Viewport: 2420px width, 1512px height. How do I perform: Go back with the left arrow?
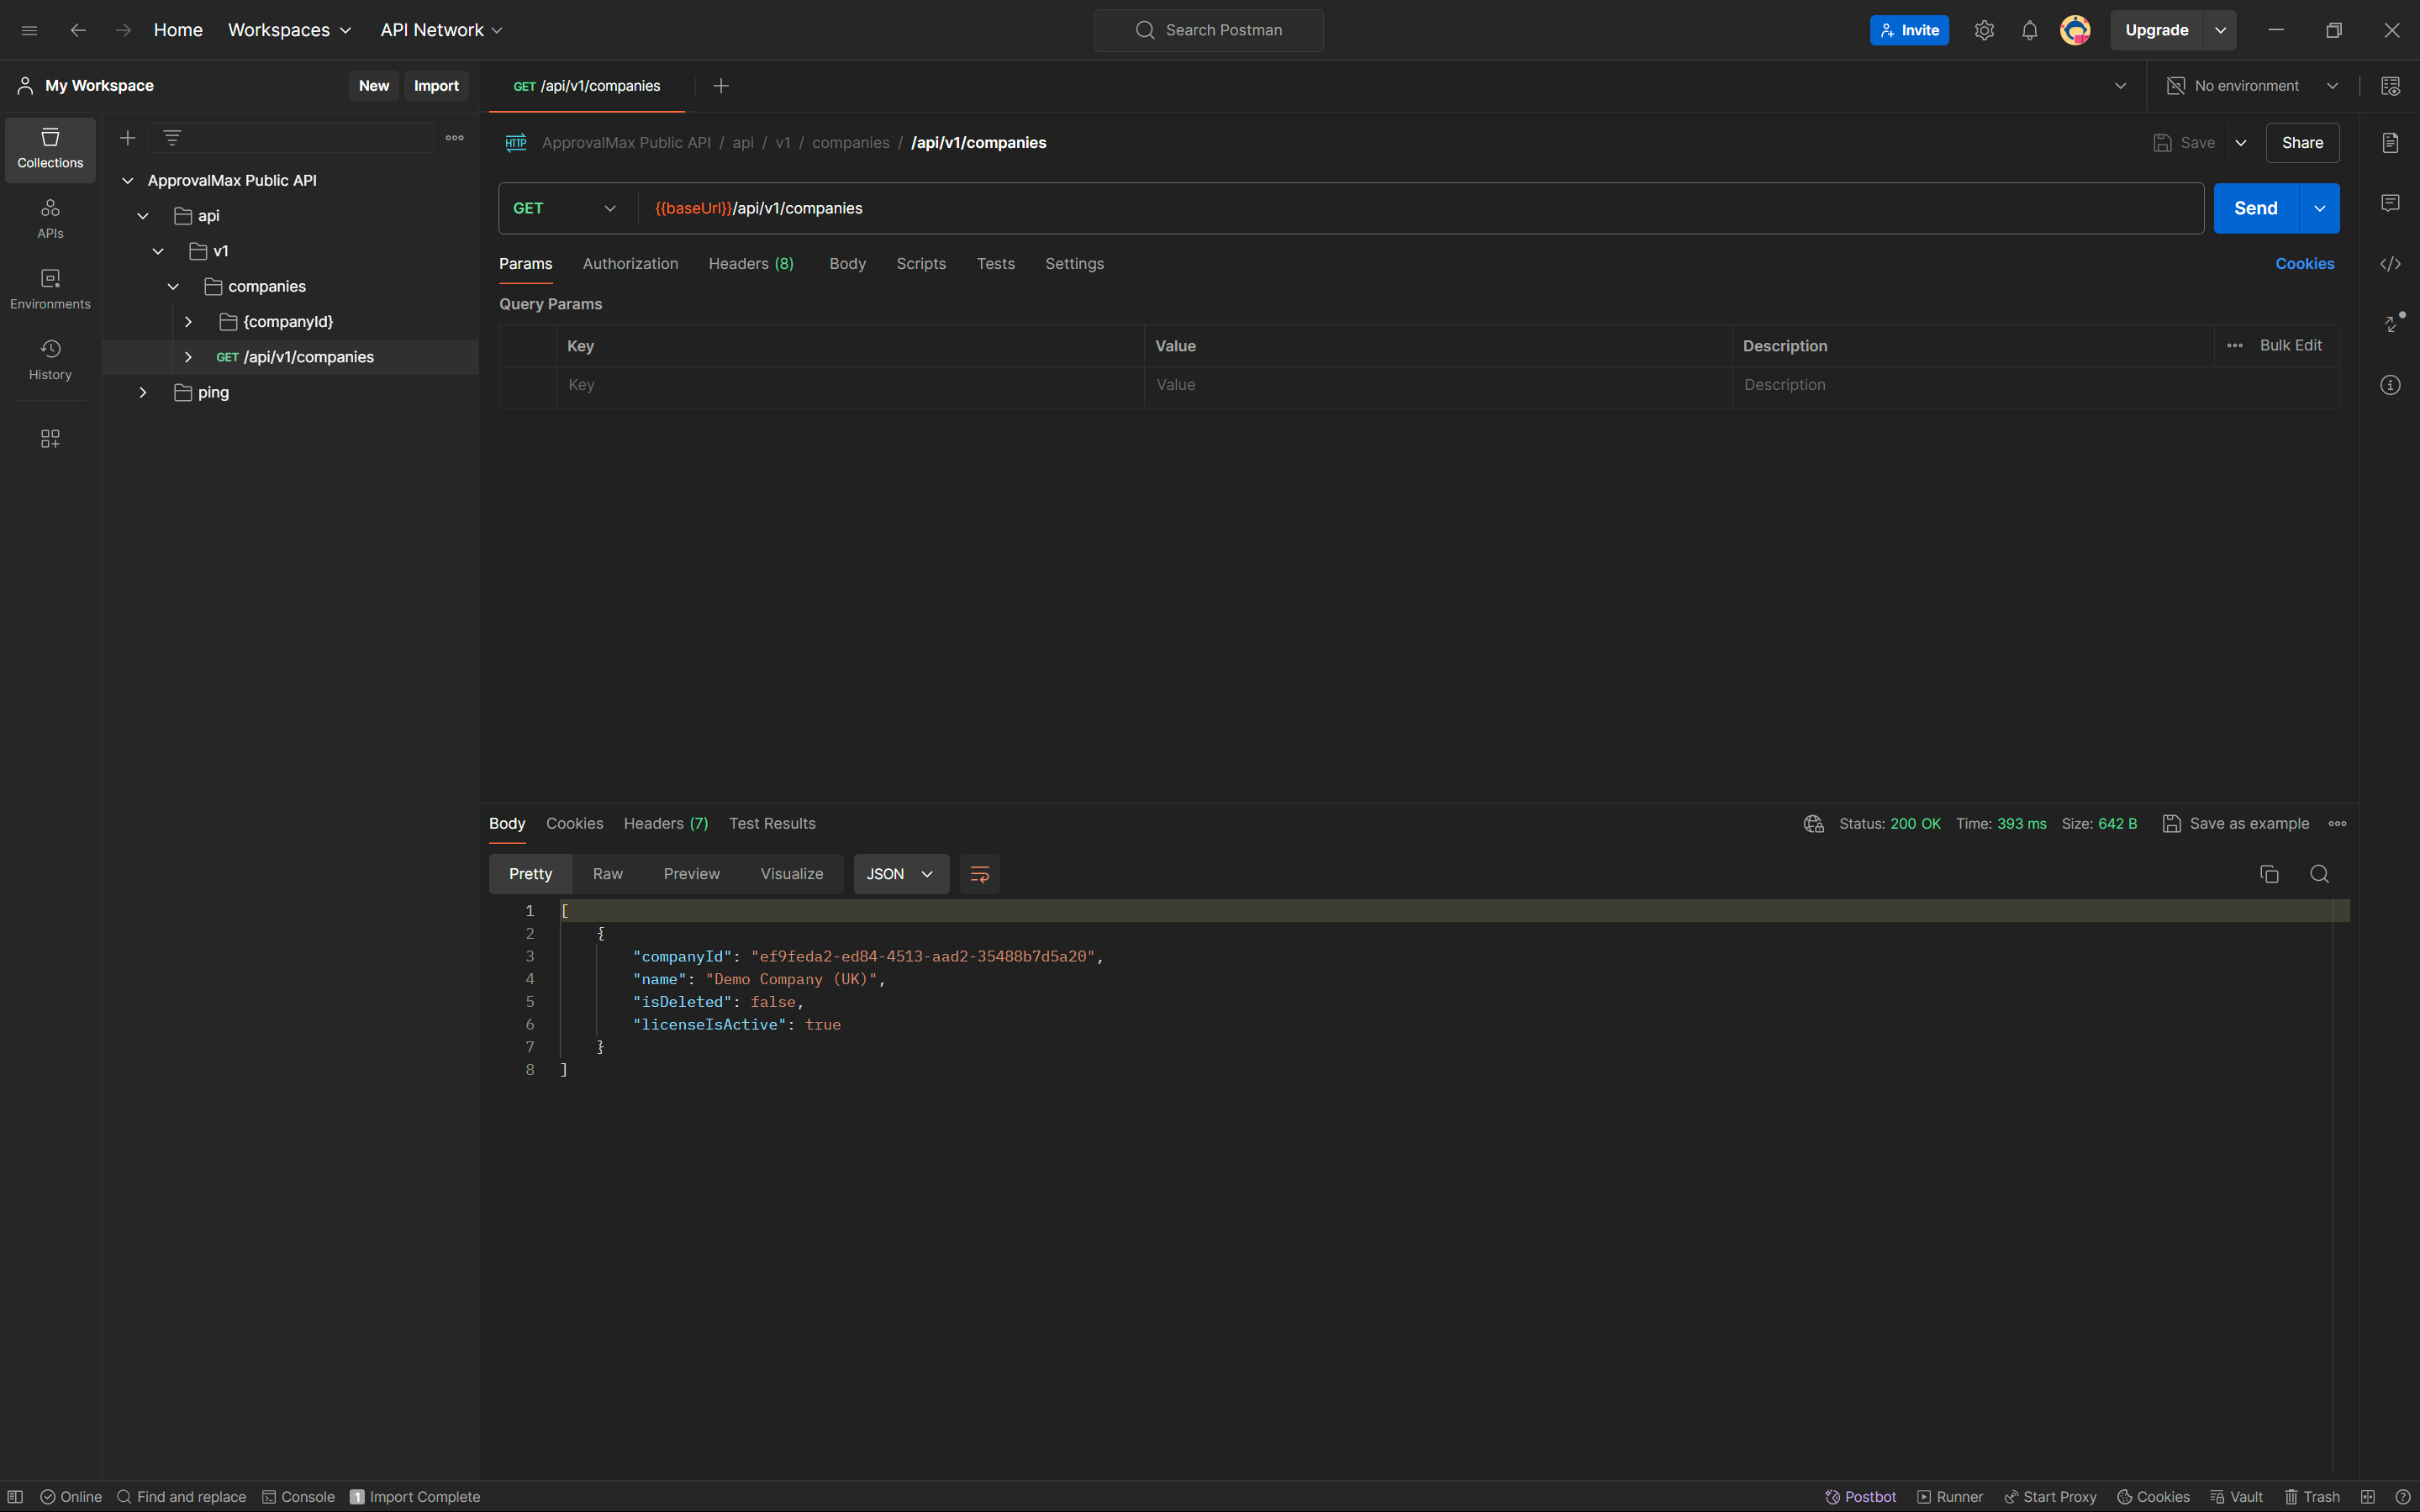77,30
